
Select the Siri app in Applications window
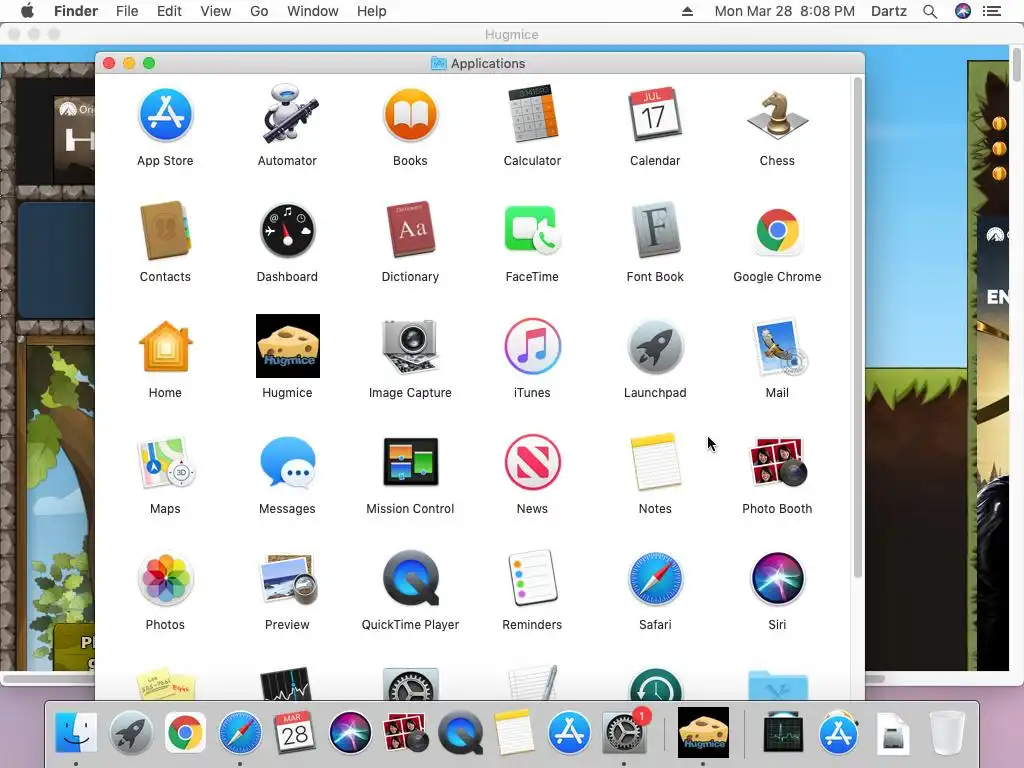tap(777, 578)
